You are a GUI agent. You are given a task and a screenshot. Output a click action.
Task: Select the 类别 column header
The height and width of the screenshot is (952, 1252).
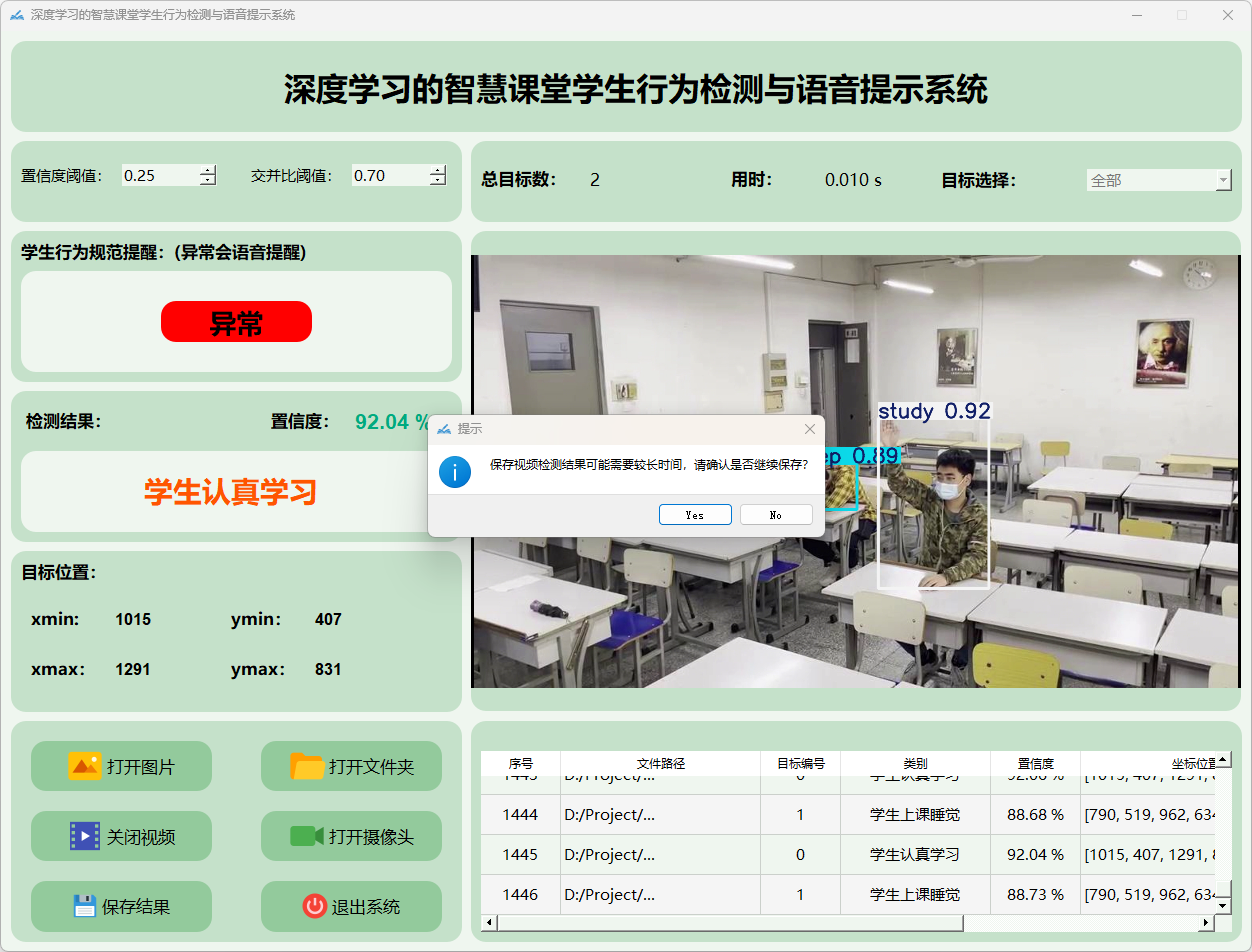tap(914, 763)
